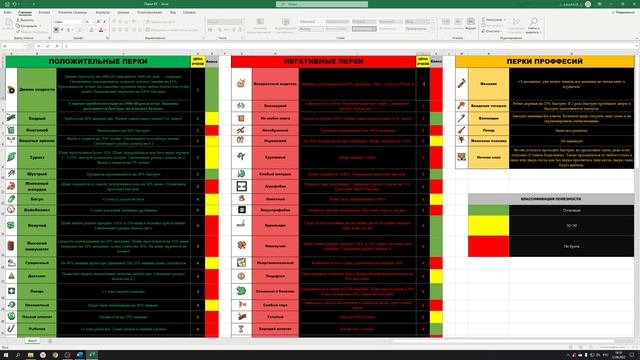This screenshot has height=360, width=640.
Task: Collapse the ribbon with the corner arrow
Action: tap(637, 38)
